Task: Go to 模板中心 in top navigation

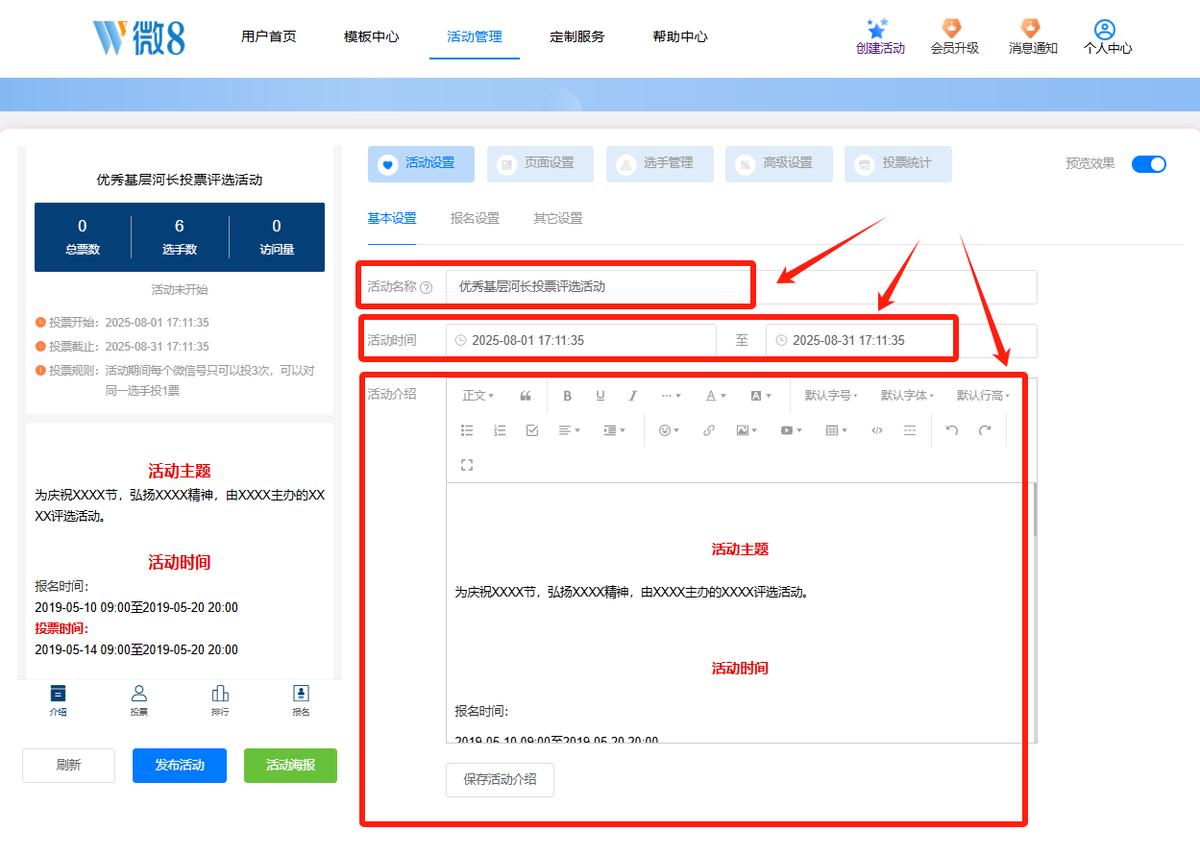Action: pos(371,37)
